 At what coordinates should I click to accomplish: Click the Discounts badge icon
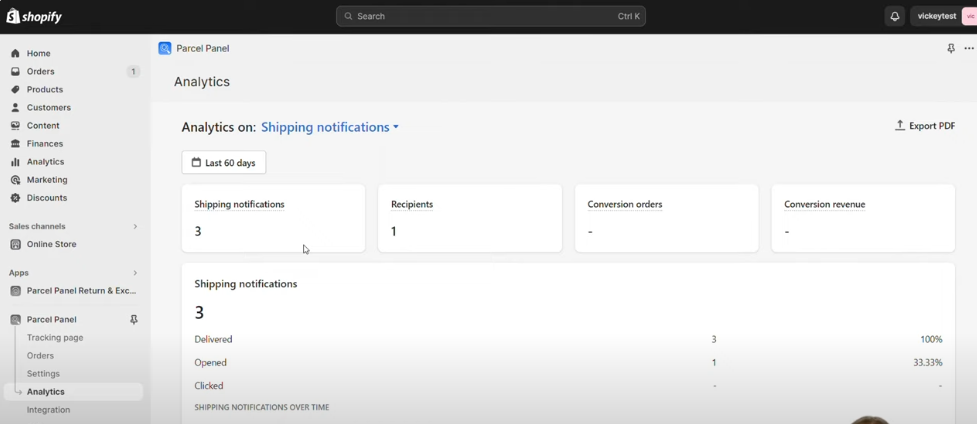click(16, 198)
